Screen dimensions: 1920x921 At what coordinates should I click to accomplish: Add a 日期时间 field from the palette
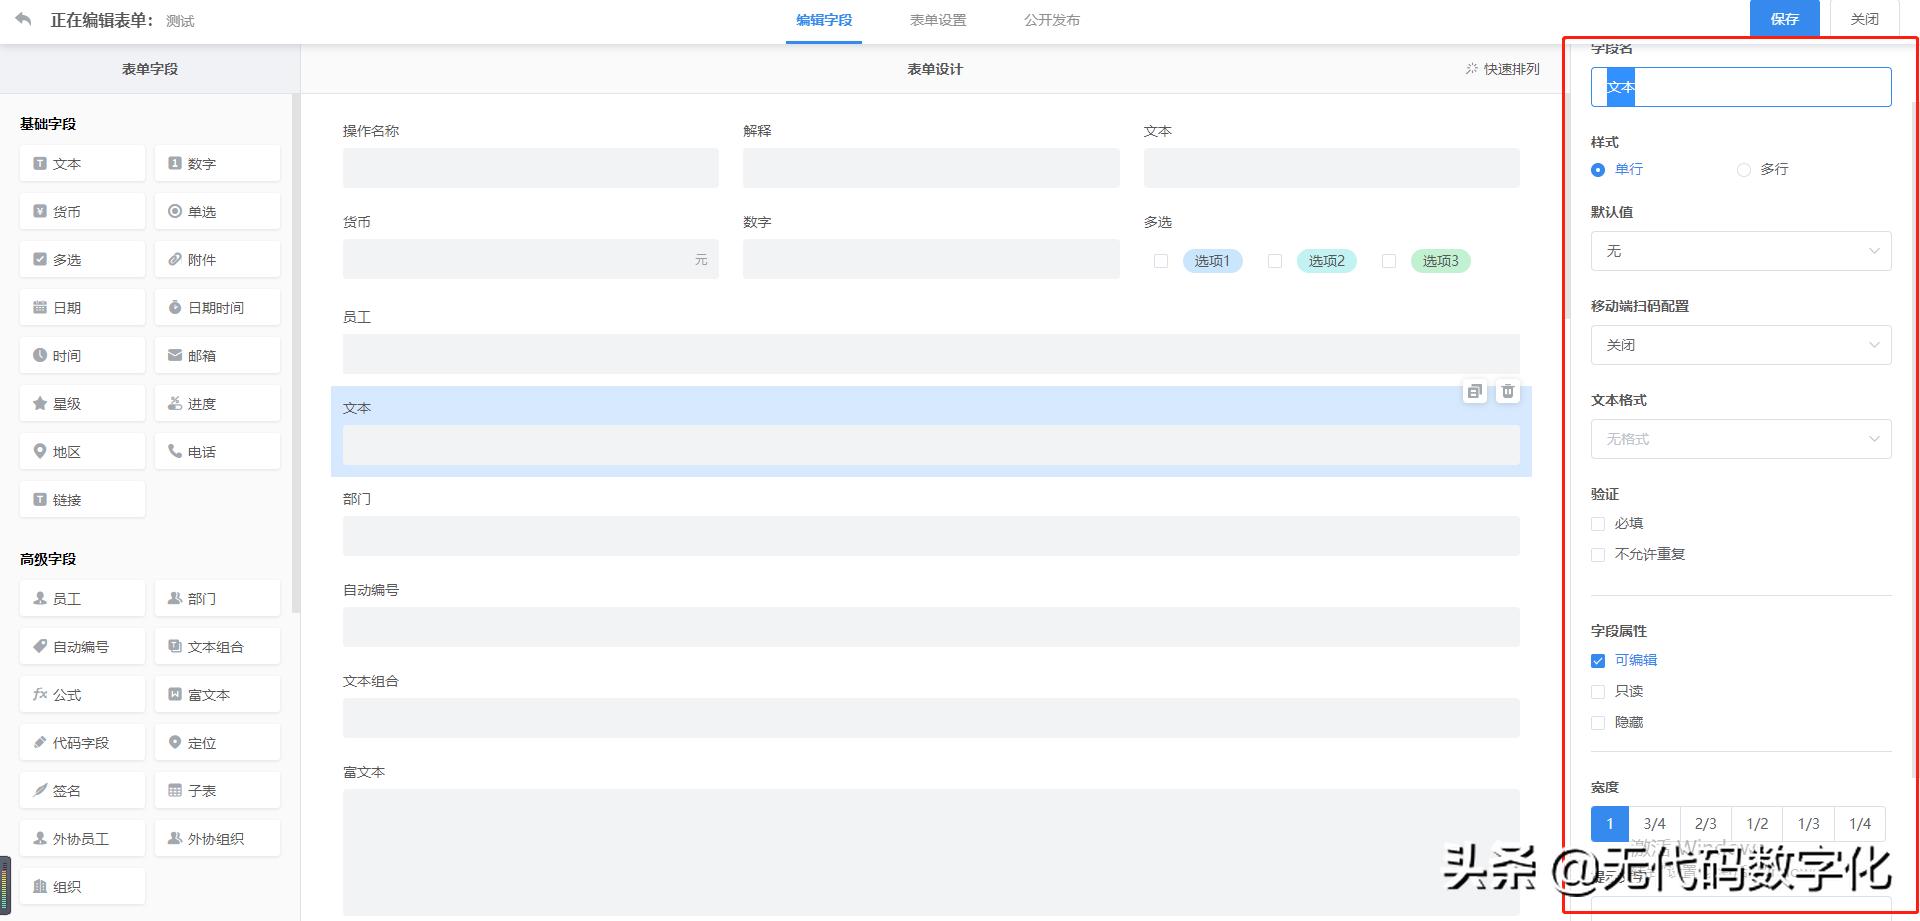coord(217,307)
